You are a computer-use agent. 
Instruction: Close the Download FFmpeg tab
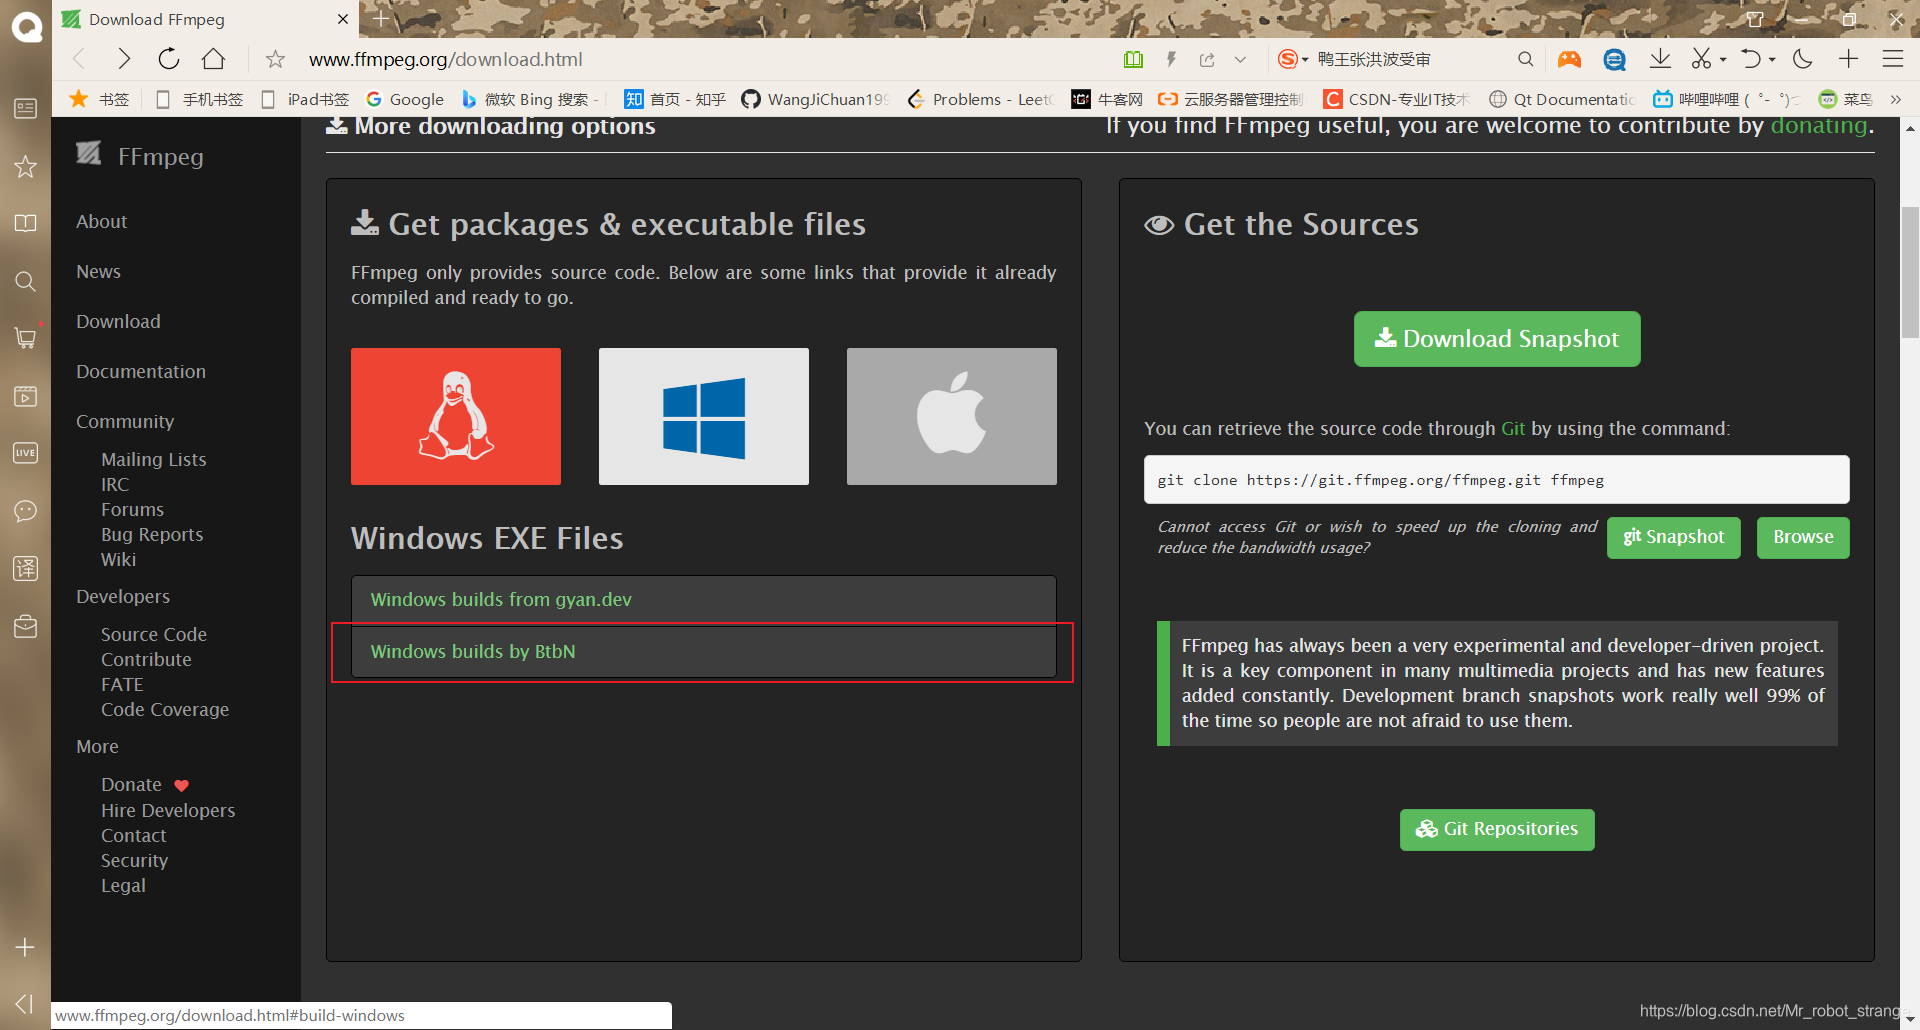(342, 19)
